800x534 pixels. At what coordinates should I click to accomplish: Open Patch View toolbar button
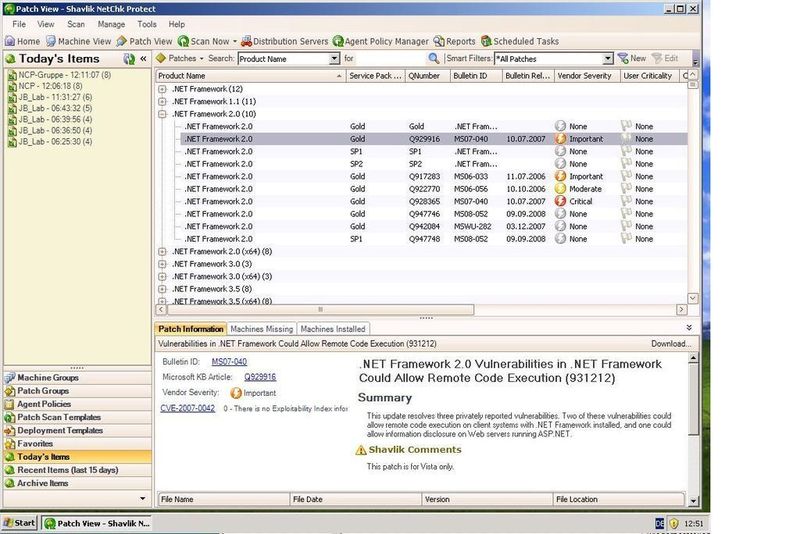point(144,41)
